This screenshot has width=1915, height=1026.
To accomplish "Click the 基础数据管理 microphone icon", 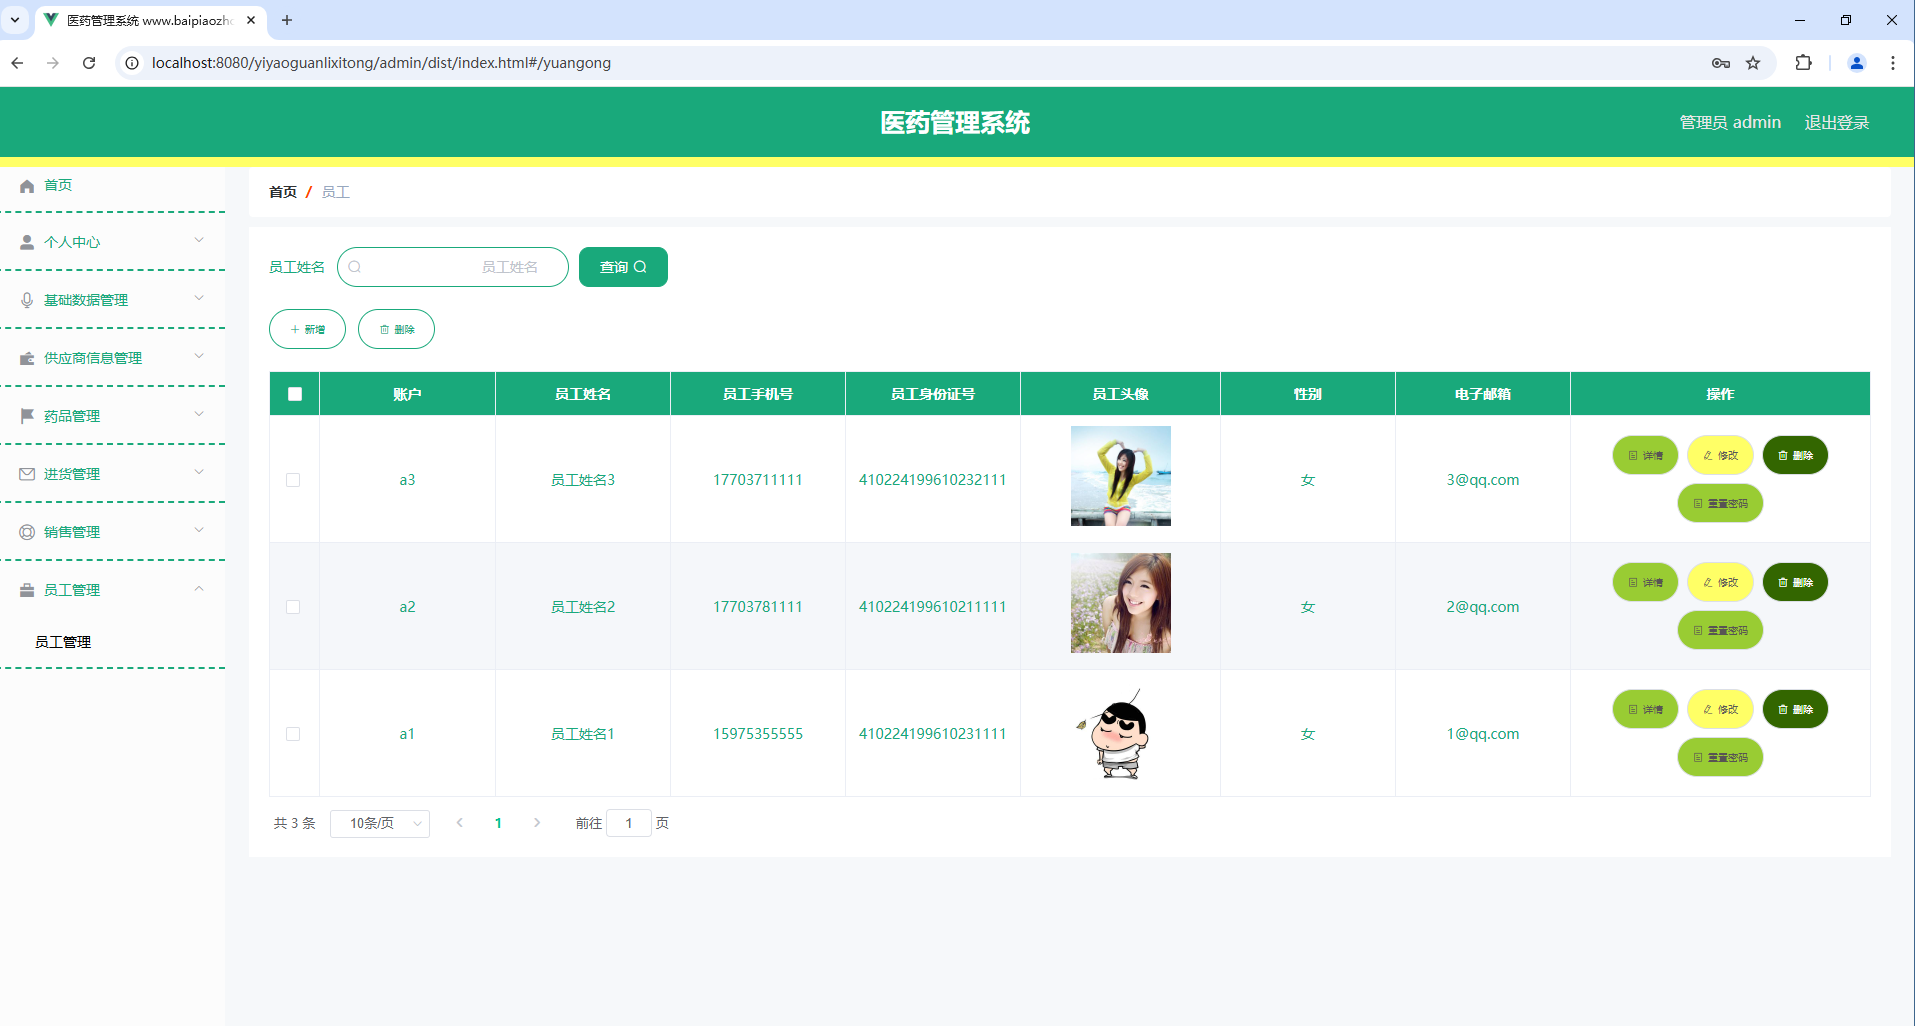I will point(26,299).
